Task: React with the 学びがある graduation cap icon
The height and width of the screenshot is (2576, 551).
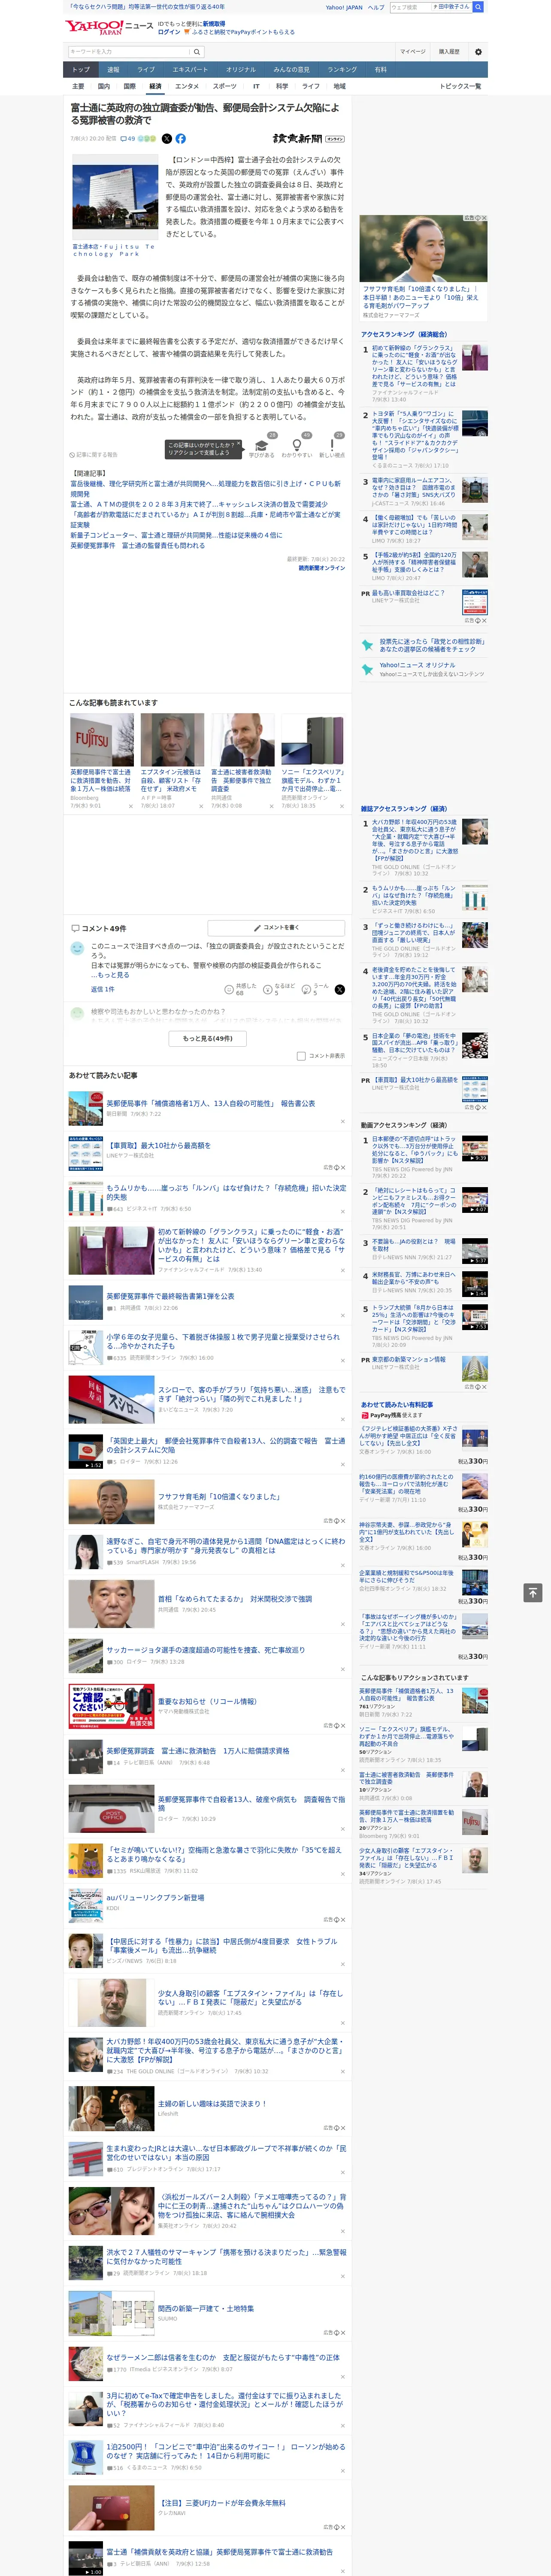Action: click(x=262, y=446)
